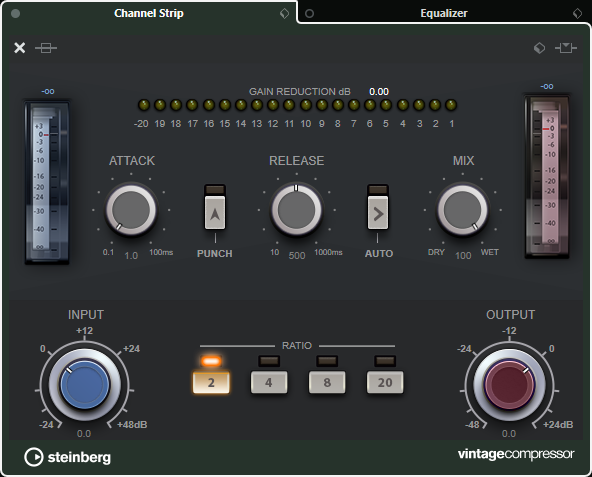Click the blue Input gain knob

click(85, 385)
